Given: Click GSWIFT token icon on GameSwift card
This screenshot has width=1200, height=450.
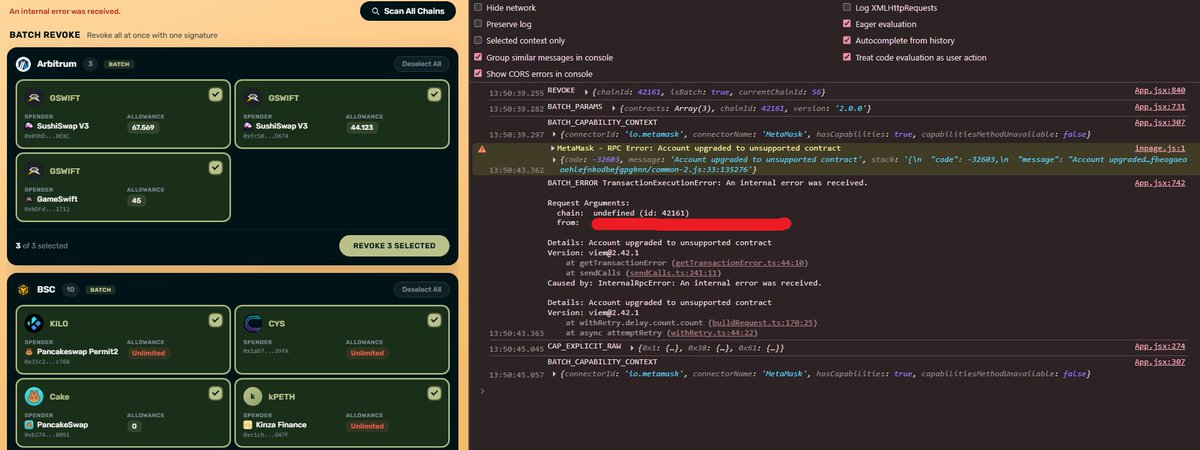Looking at the screenshot, I should point(33,171).
